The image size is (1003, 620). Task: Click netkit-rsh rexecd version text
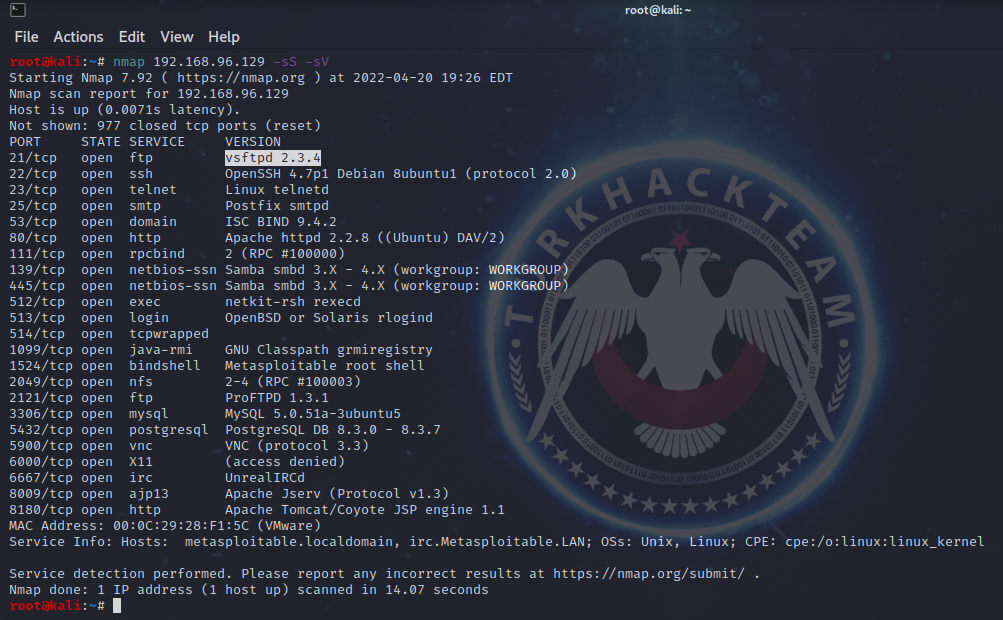292,302
